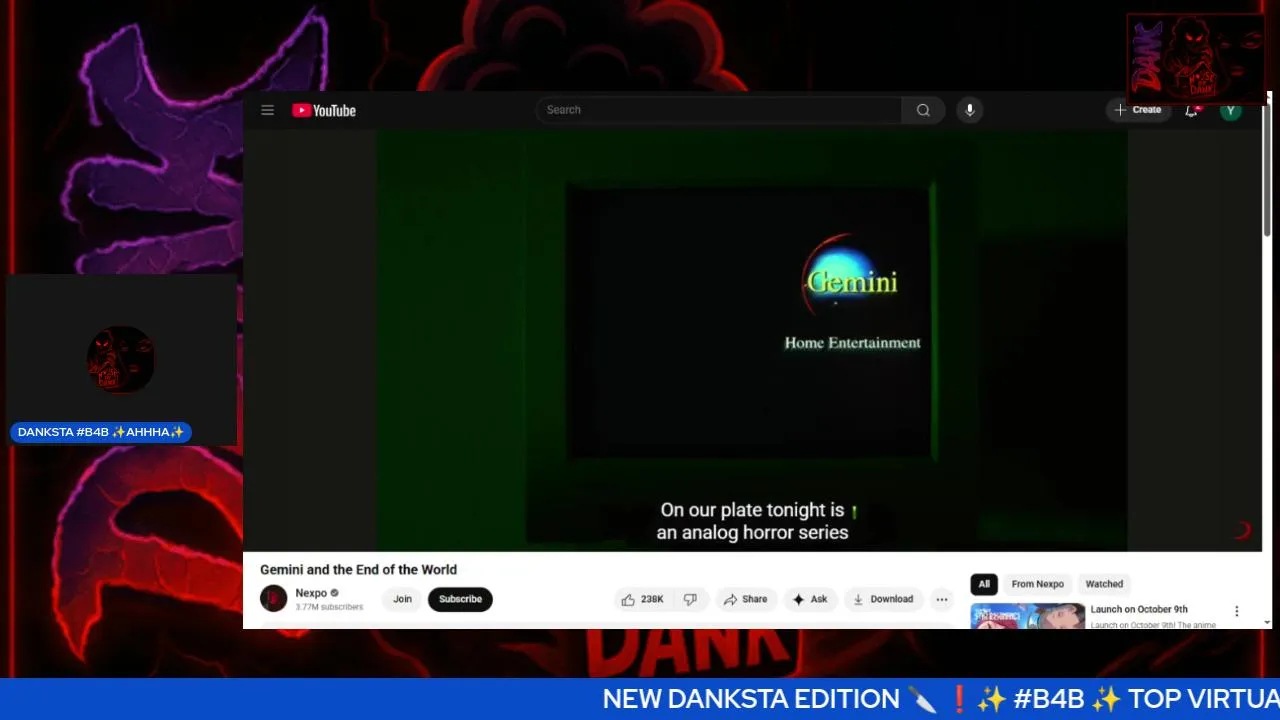Click the DANKSTA #B4B name tag
Viewport: 1280px width, 720px height.
tap(101, 432)
